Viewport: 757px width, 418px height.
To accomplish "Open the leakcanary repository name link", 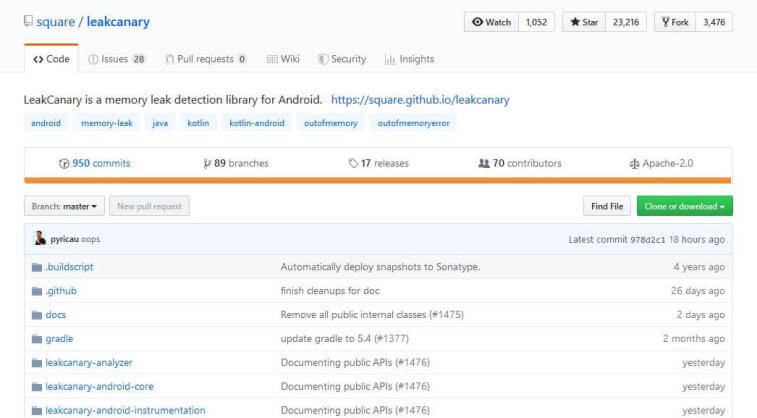I will 118,22.
